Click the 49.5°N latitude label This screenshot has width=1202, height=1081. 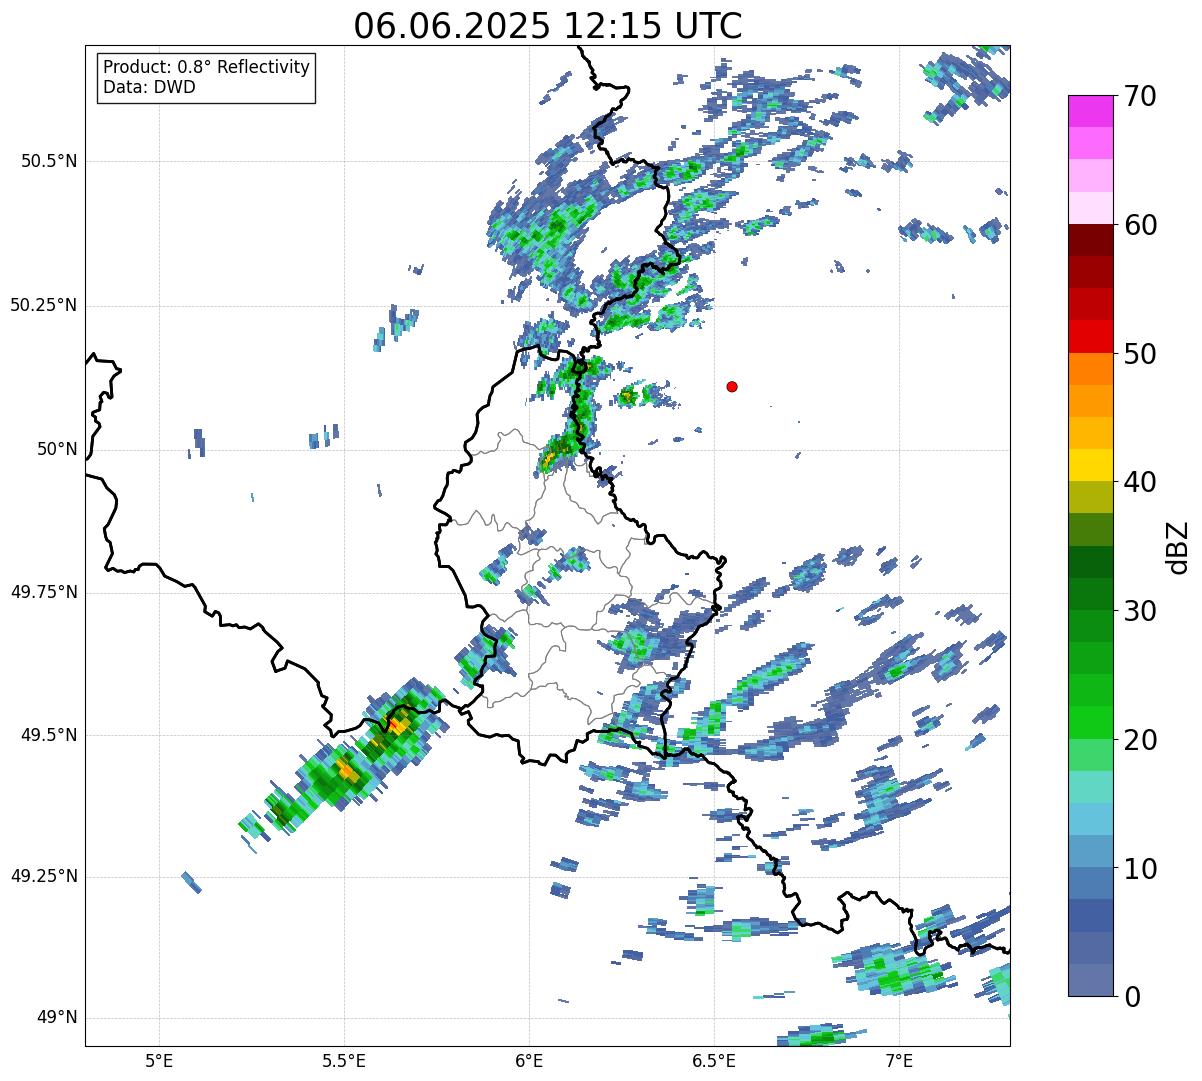[x=49, y=735]
